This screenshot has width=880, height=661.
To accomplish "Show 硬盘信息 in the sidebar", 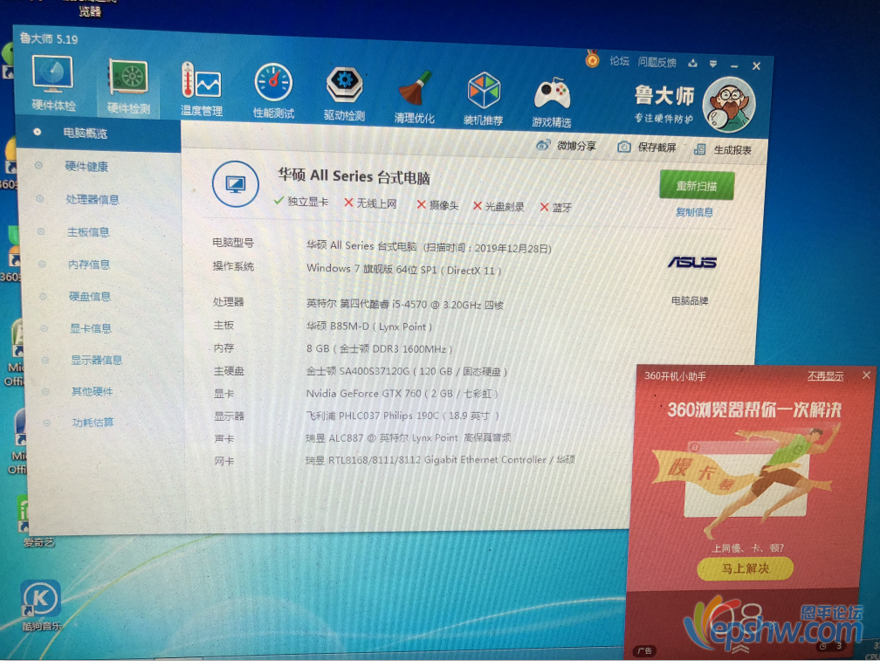I will [x=90, y=296].
